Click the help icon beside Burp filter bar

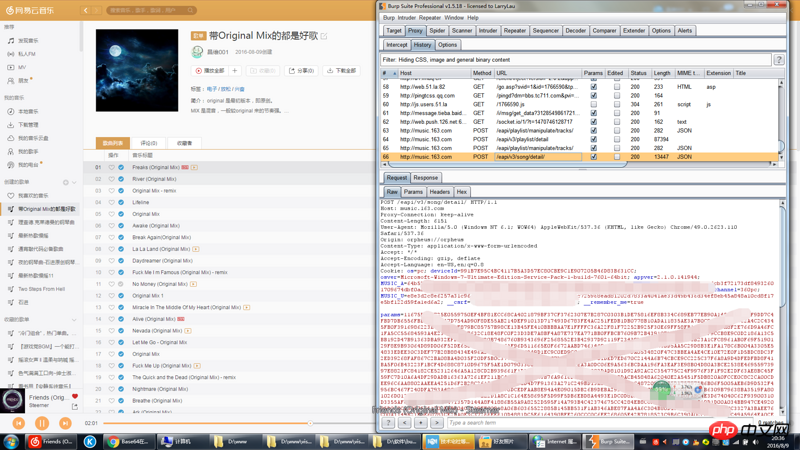pos(779,60)
